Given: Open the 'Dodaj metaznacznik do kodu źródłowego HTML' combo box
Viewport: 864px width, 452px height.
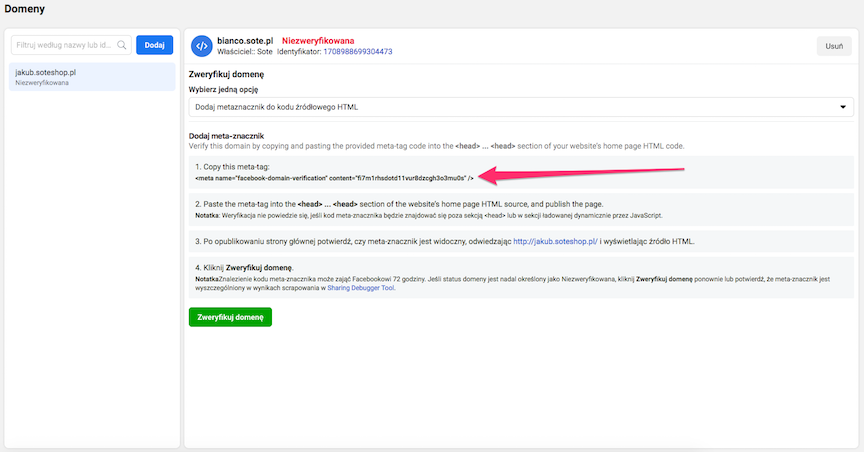Looking at the screenshot, I should (x=520, y=106).
